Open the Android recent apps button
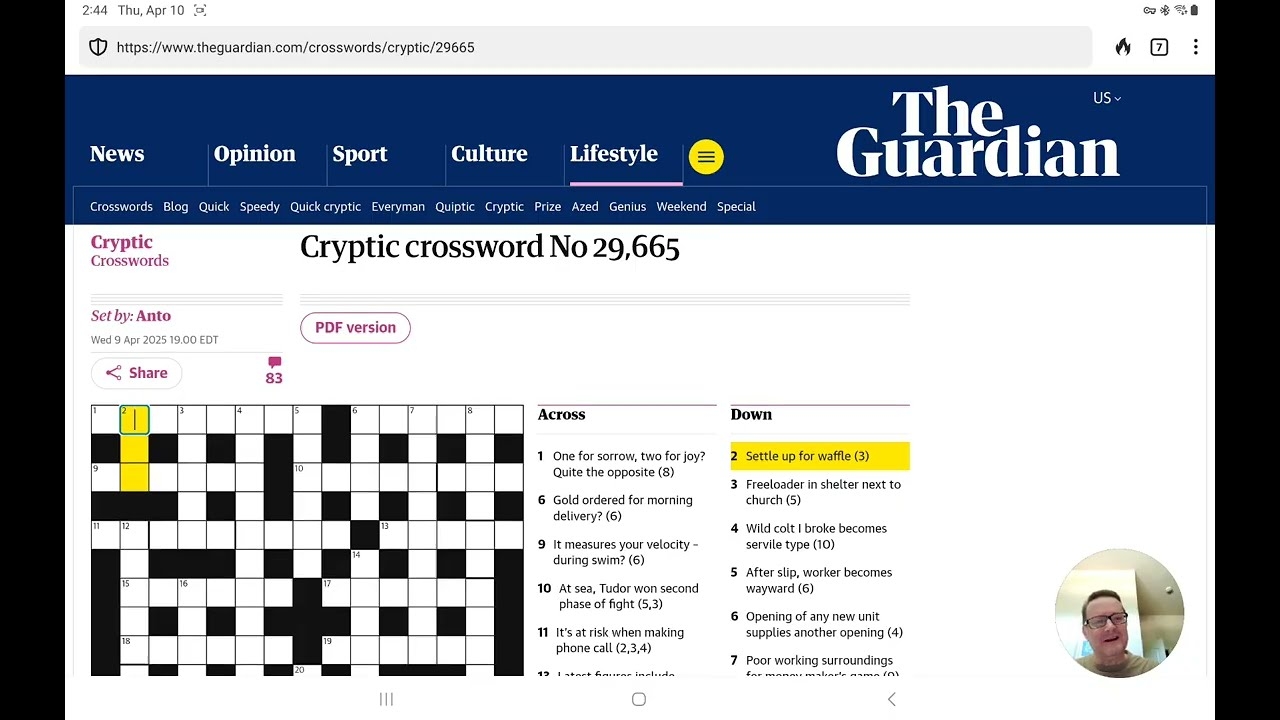Screen dimensions: 1280x720 [386, 699]
